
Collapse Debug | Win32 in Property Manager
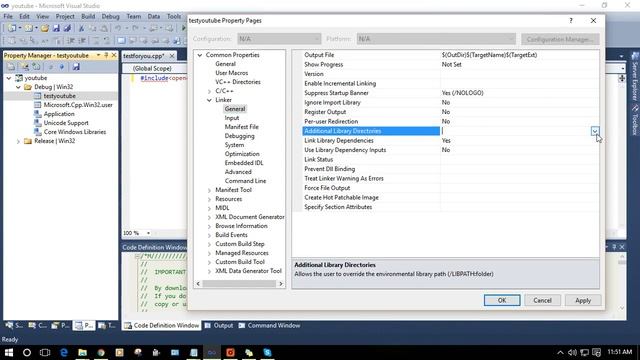(18, 87)
